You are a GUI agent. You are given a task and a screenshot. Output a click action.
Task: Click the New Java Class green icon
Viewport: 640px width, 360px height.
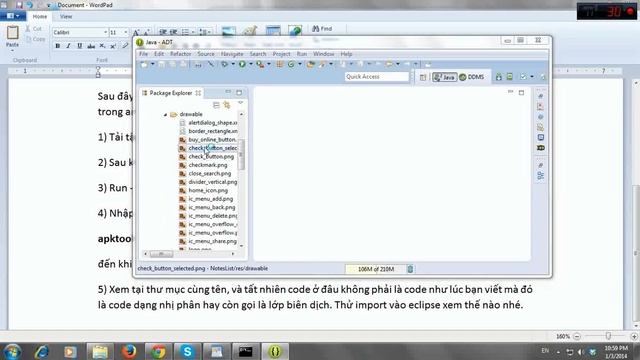point(291,64)
